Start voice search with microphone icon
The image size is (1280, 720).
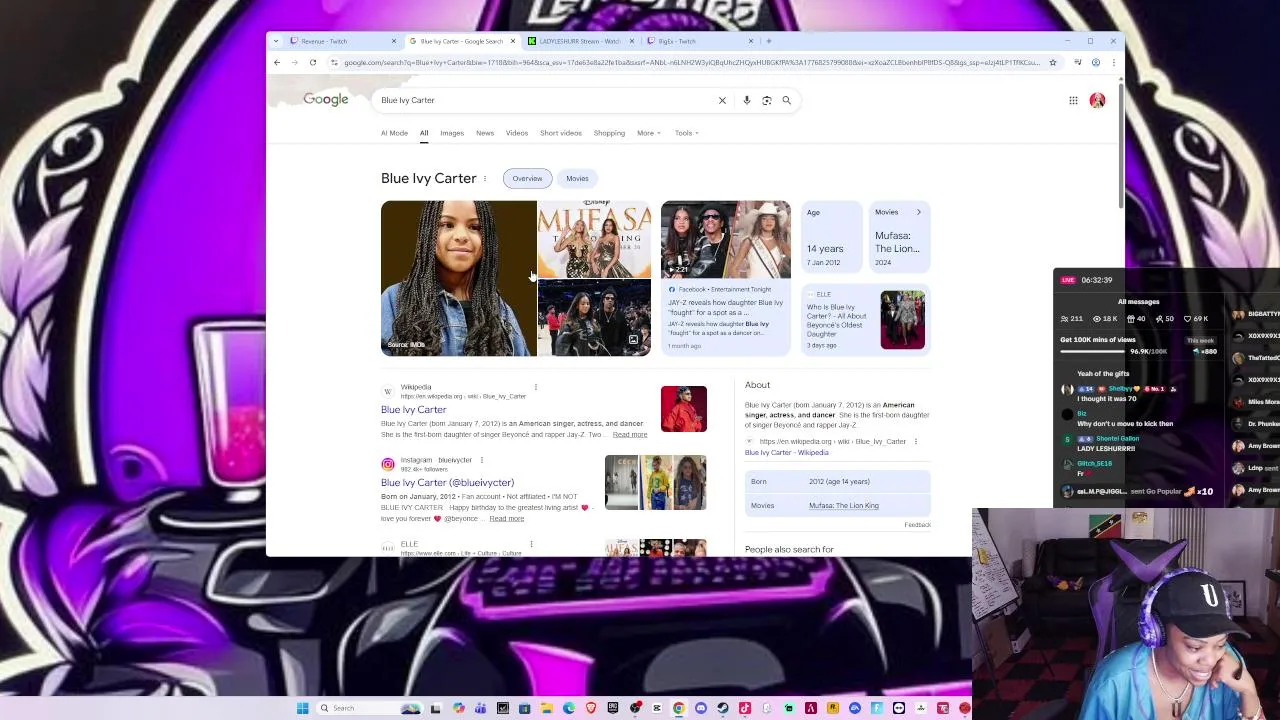coord(746,100)
